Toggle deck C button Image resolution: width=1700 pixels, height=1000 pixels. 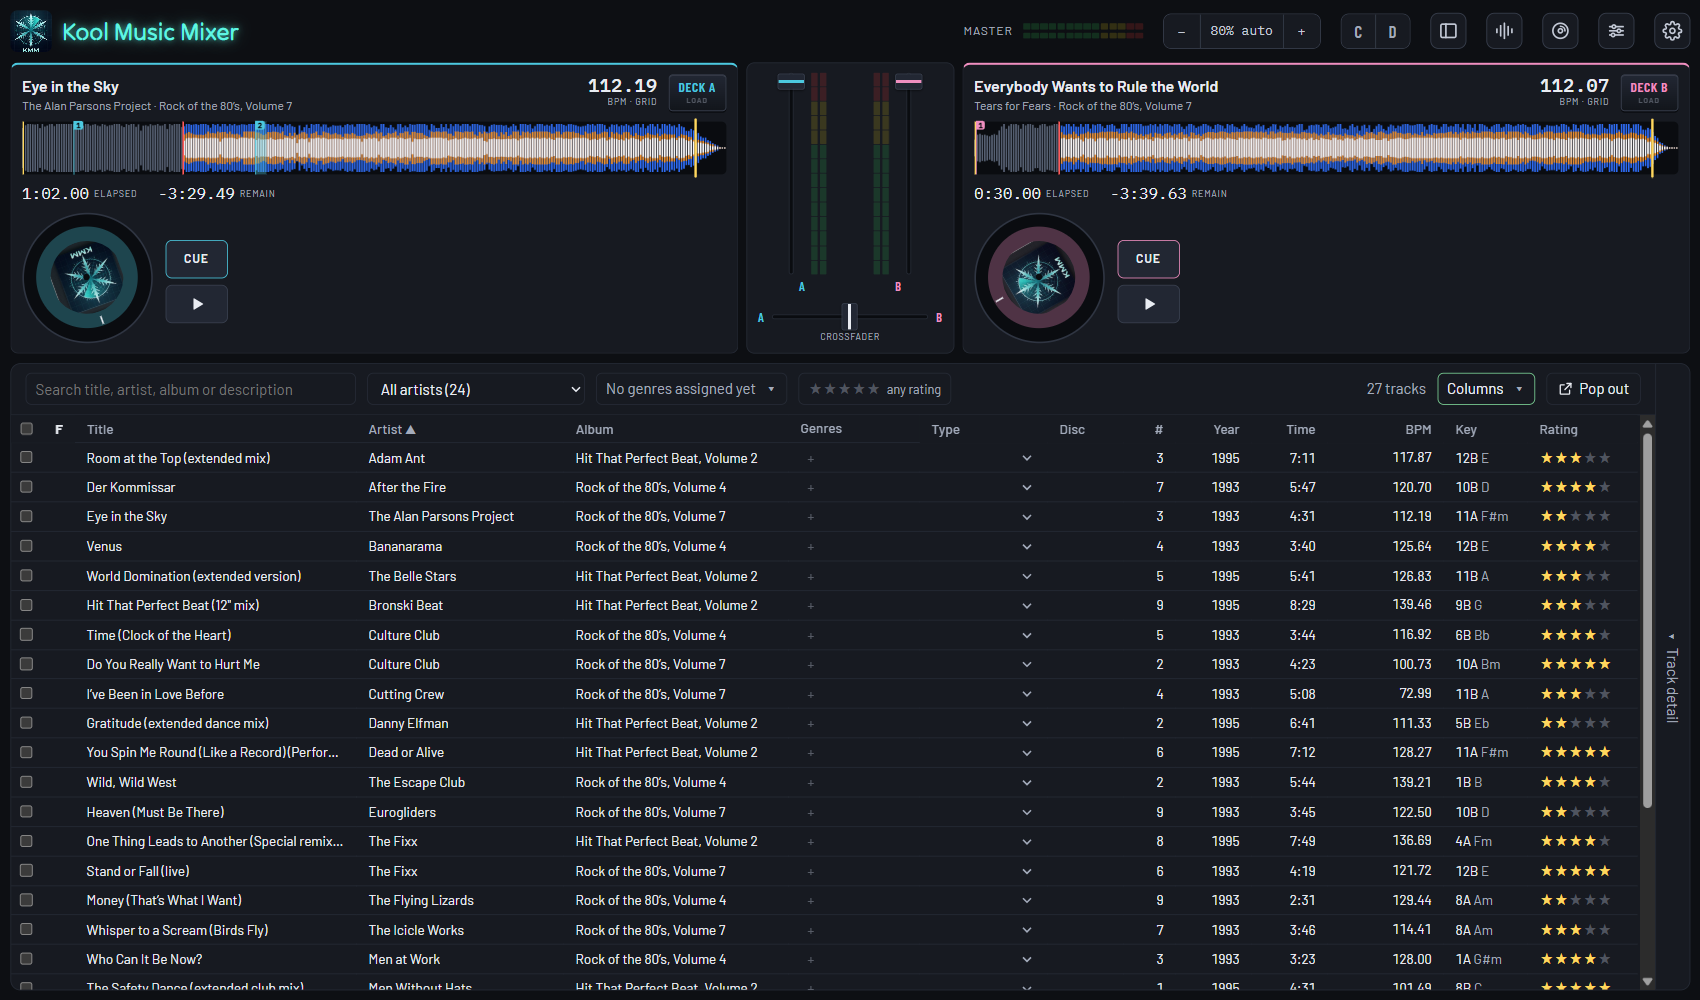1357,31
